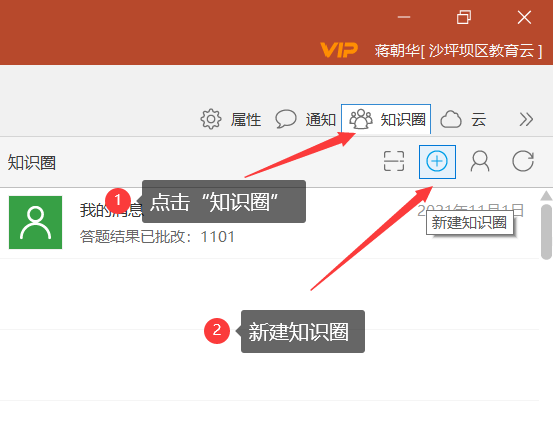The height and width of the screenshot is (444, 553).
Task: Click the 属性 tab label
Action: point(246,120)
